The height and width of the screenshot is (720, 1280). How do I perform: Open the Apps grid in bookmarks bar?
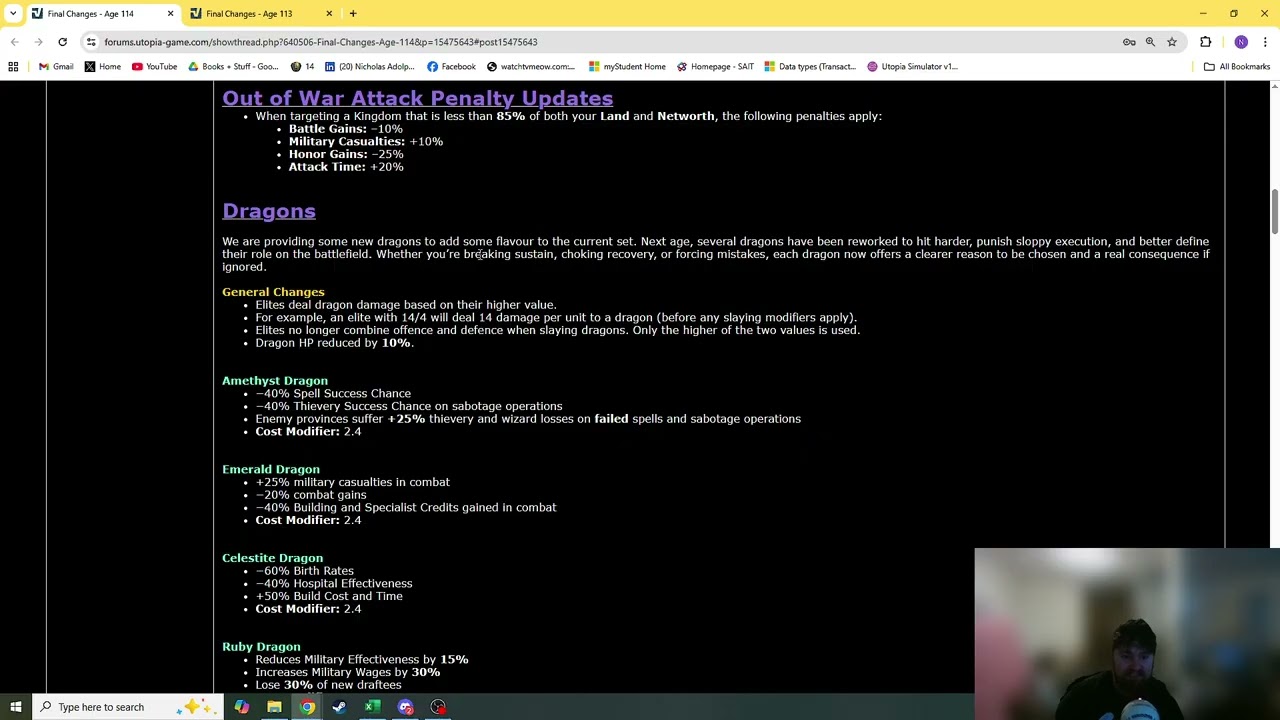13,67
